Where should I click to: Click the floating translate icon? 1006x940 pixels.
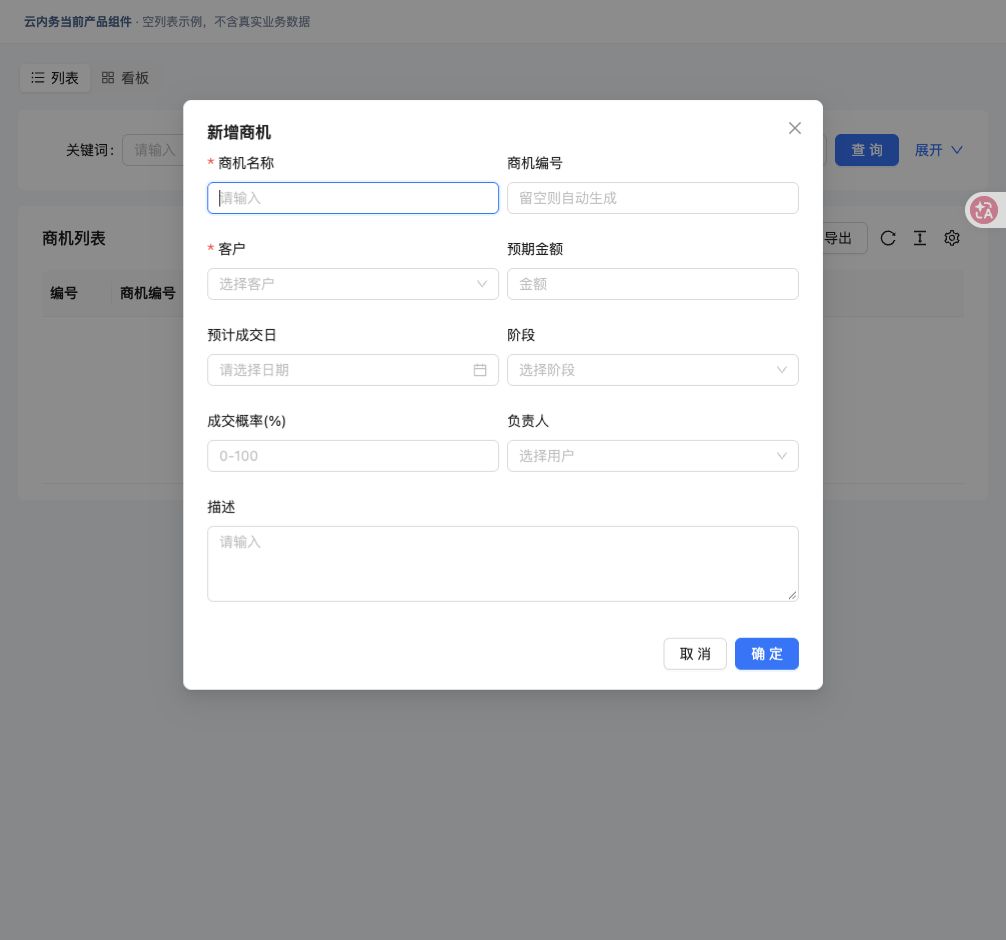click(x=984, y=210)
